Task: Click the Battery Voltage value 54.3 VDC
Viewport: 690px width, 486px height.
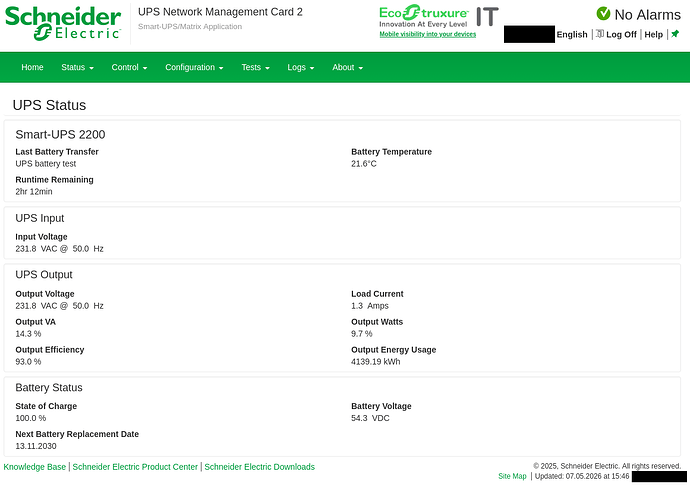Action: click(370, 418)
